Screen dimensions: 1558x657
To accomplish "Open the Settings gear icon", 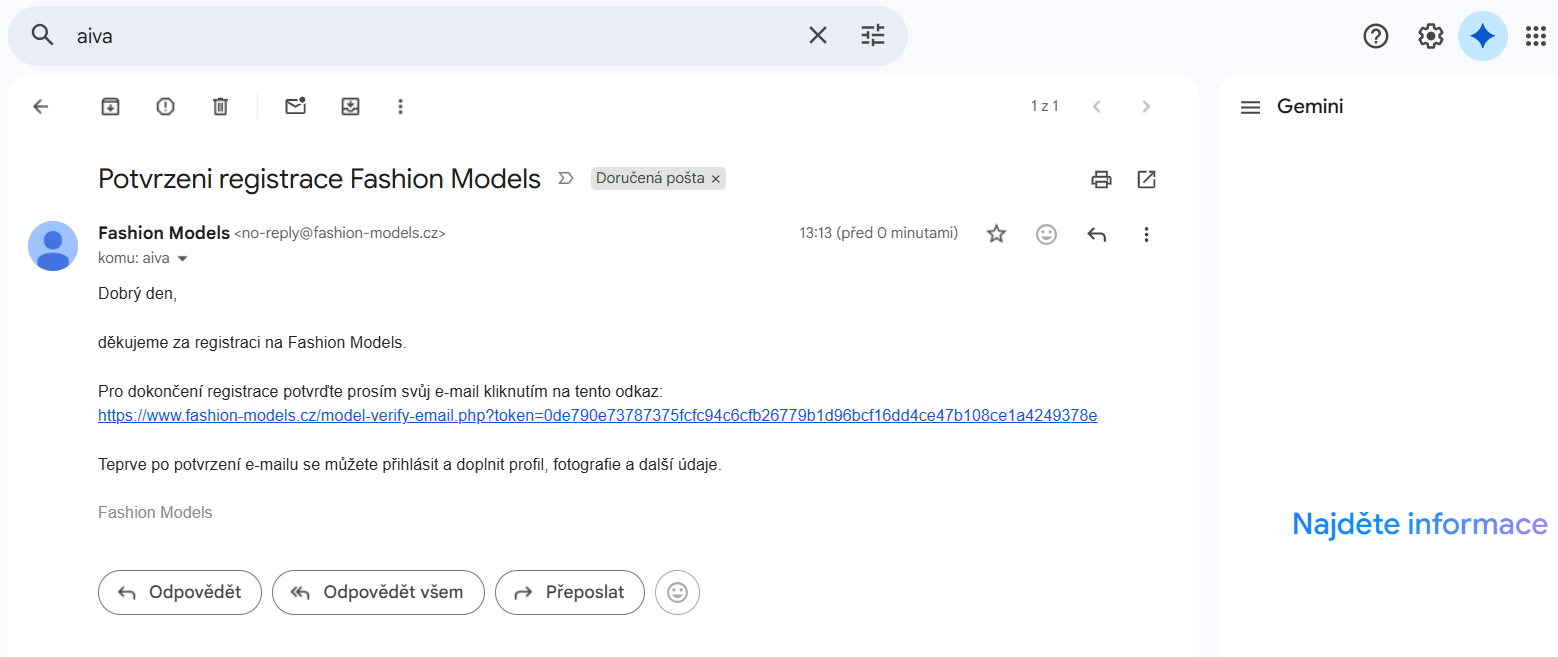I will coord(1431,36).
